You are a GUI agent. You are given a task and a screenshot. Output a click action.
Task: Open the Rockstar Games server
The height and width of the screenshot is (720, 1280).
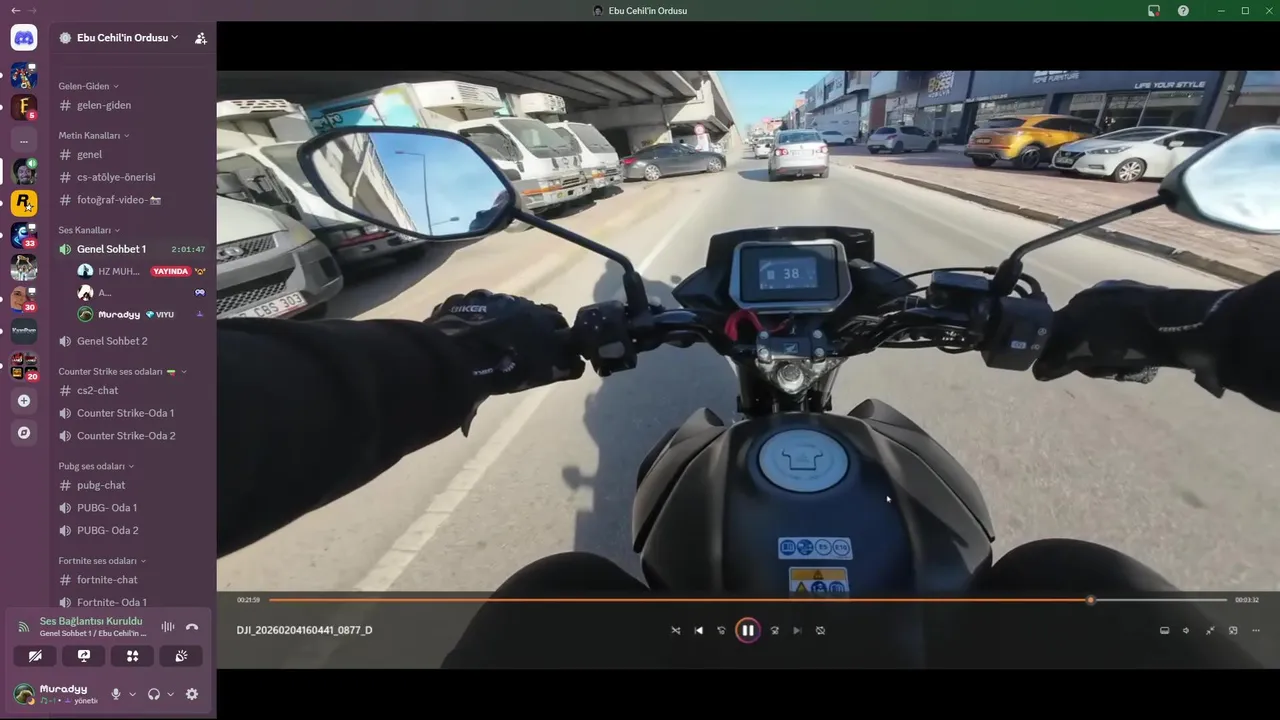[24, 203]
